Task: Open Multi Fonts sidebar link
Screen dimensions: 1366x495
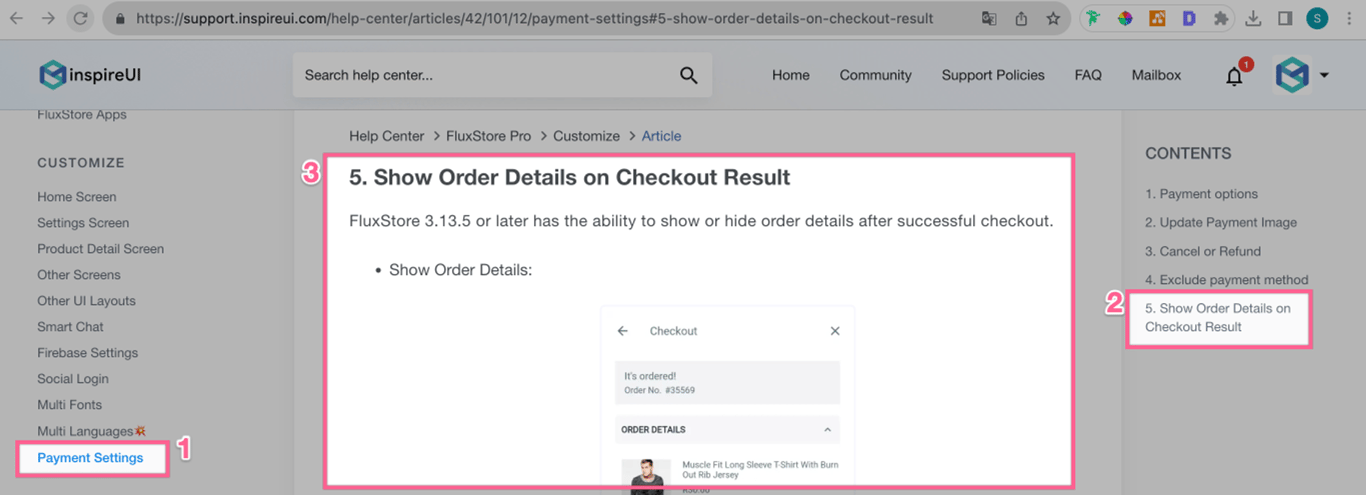Action: coord(69,405)
